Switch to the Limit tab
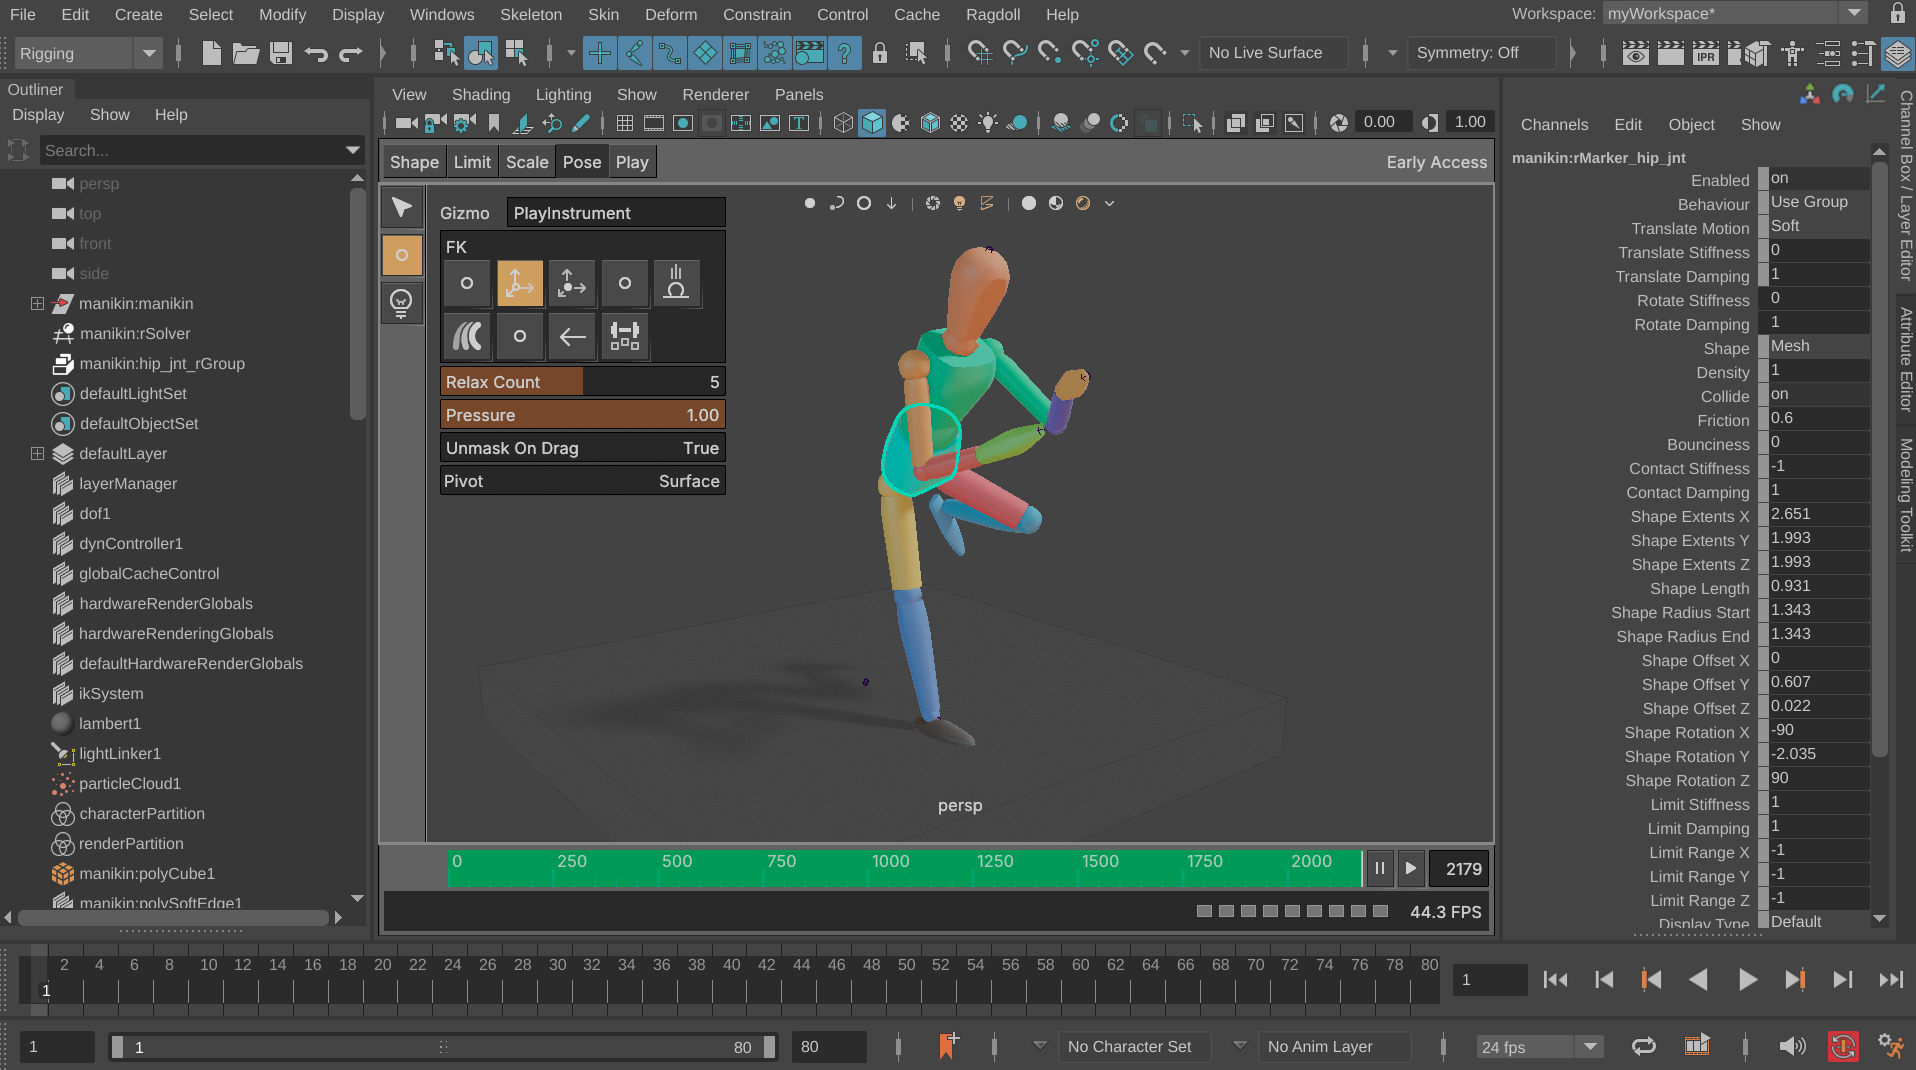This screenshot has width=1916, height=1070. point(472,162)
